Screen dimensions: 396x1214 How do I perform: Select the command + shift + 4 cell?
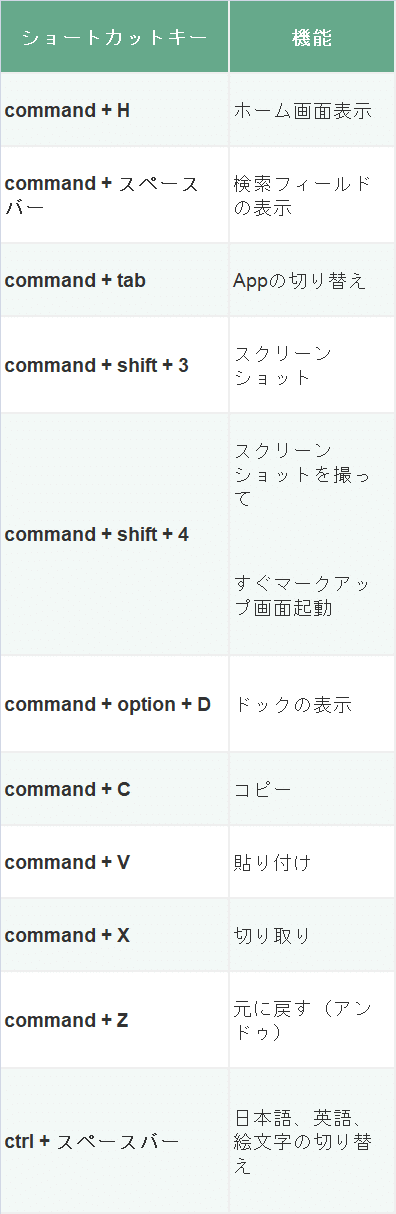click(x=114, y=534)
